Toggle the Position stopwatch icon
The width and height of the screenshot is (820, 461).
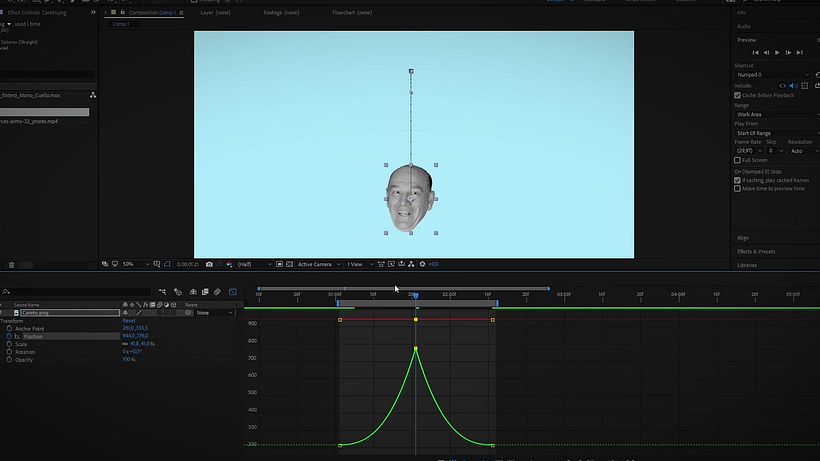pyautogui.click(x=9, y=336)
